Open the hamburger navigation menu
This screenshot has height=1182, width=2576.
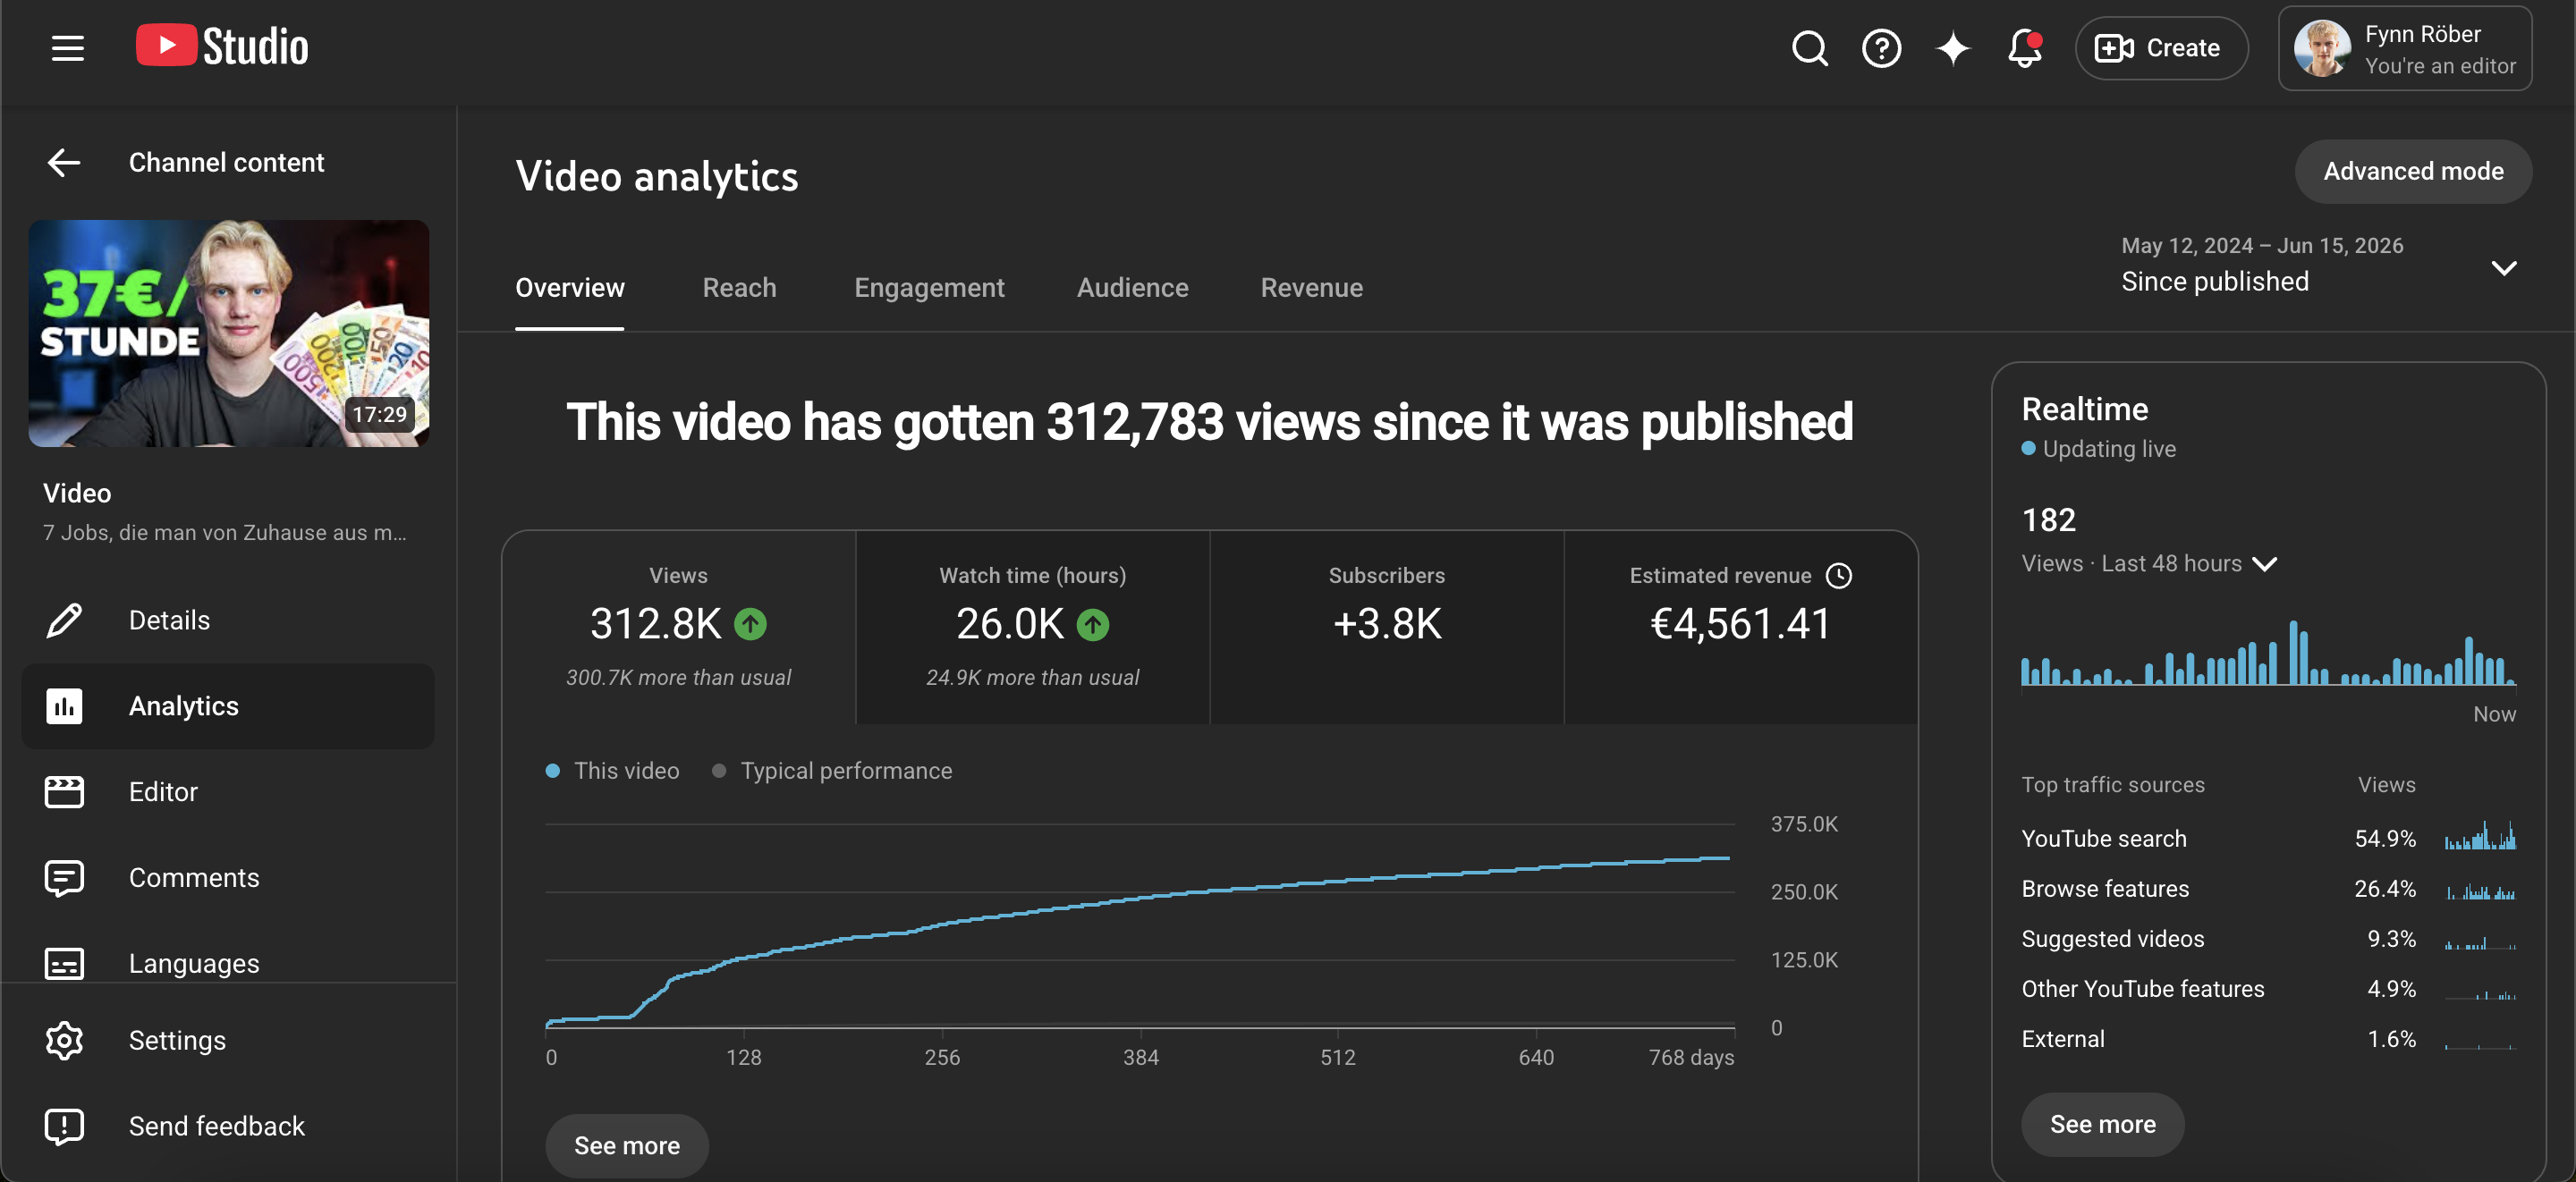click(67, 48)
